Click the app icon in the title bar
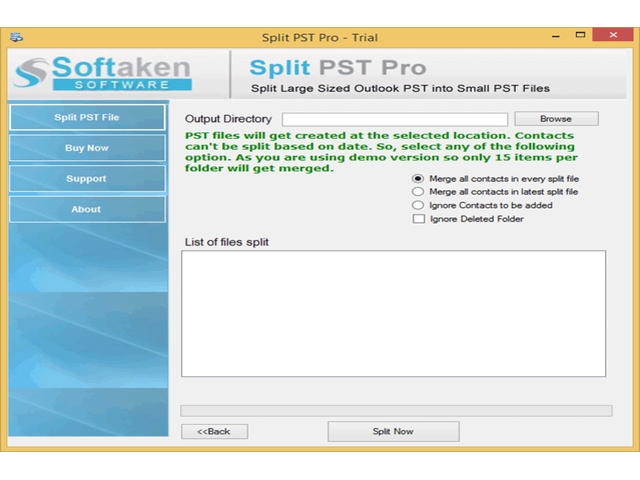The image size is (640, 480). [x=16, y=38]
